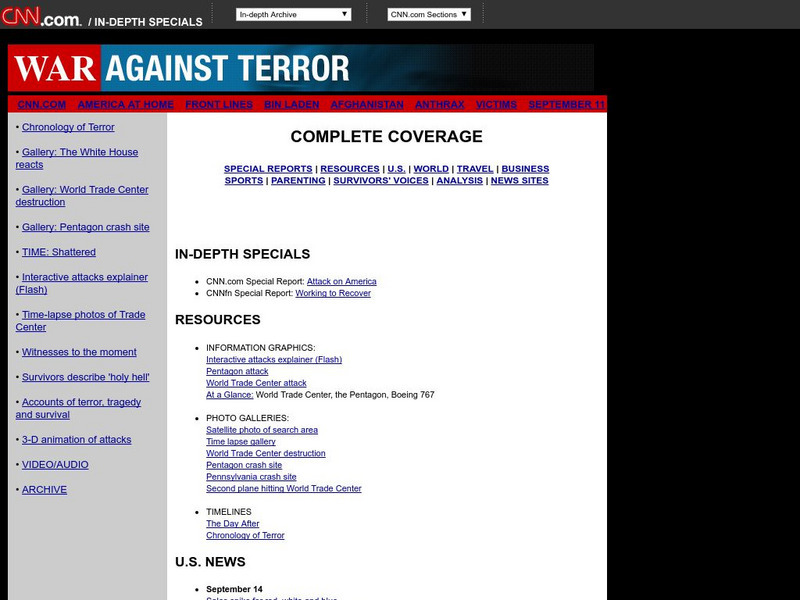This screenshot has height=600, width=800.
Task: Open TIME: Shattered link
Action: click(x=59, y=252)
